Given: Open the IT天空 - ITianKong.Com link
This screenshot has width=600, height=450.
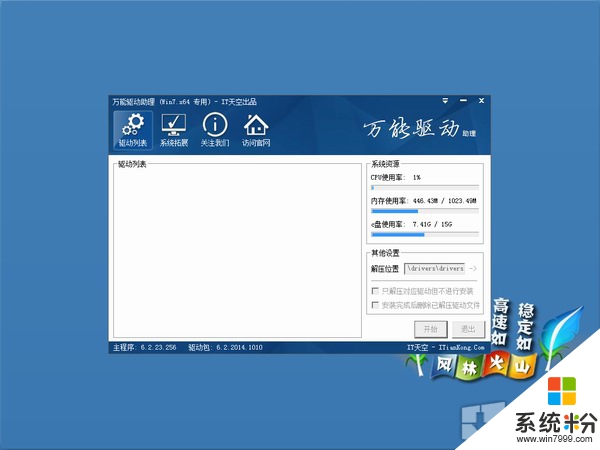Looking at the screenshot, I should [446, 347].
